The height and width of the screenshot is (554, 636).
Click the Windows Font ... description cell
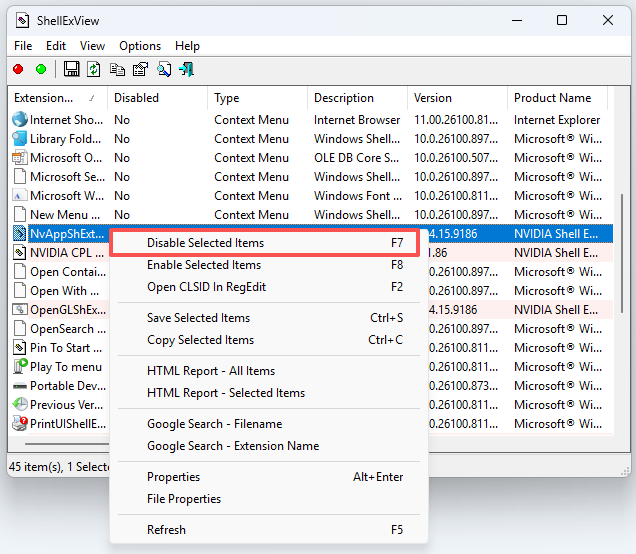click(358, 196)
